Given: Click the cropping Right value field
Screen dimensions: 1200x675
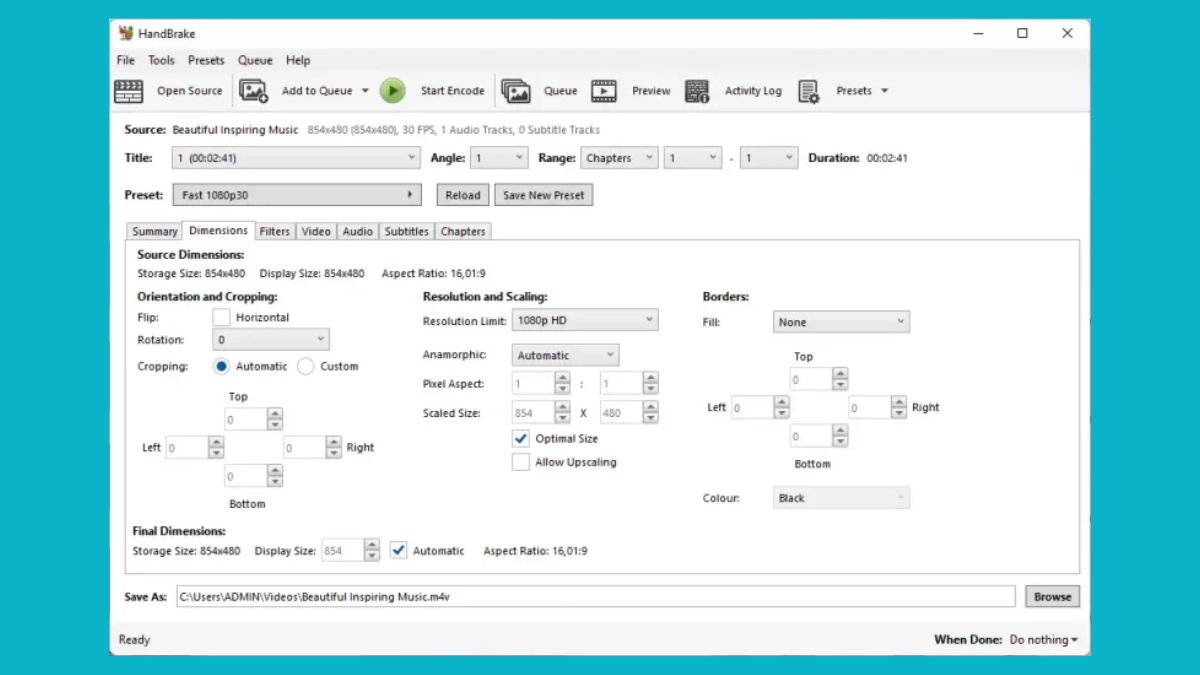Looking at the screenshot, I should click(305, 448).
